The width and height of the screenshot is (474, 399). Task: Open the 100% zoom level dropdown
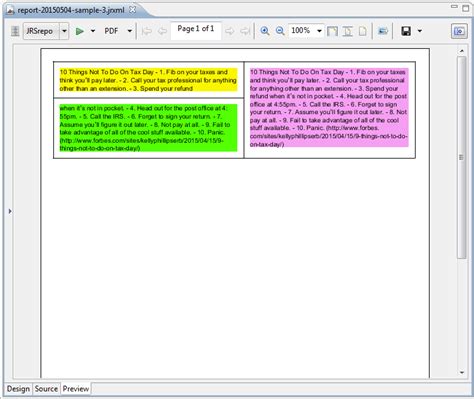point(319,31)
